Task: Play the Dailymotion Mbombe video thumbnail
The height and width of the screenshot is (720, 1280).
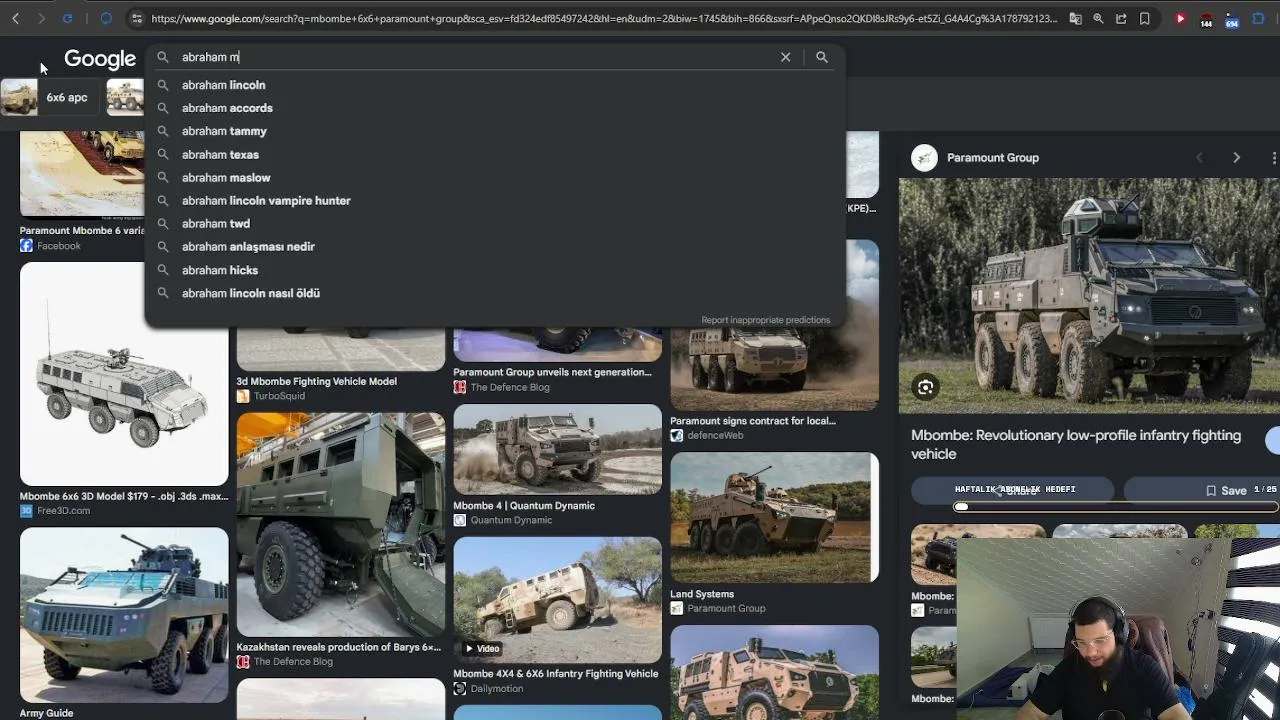Action: coord(557,600)
